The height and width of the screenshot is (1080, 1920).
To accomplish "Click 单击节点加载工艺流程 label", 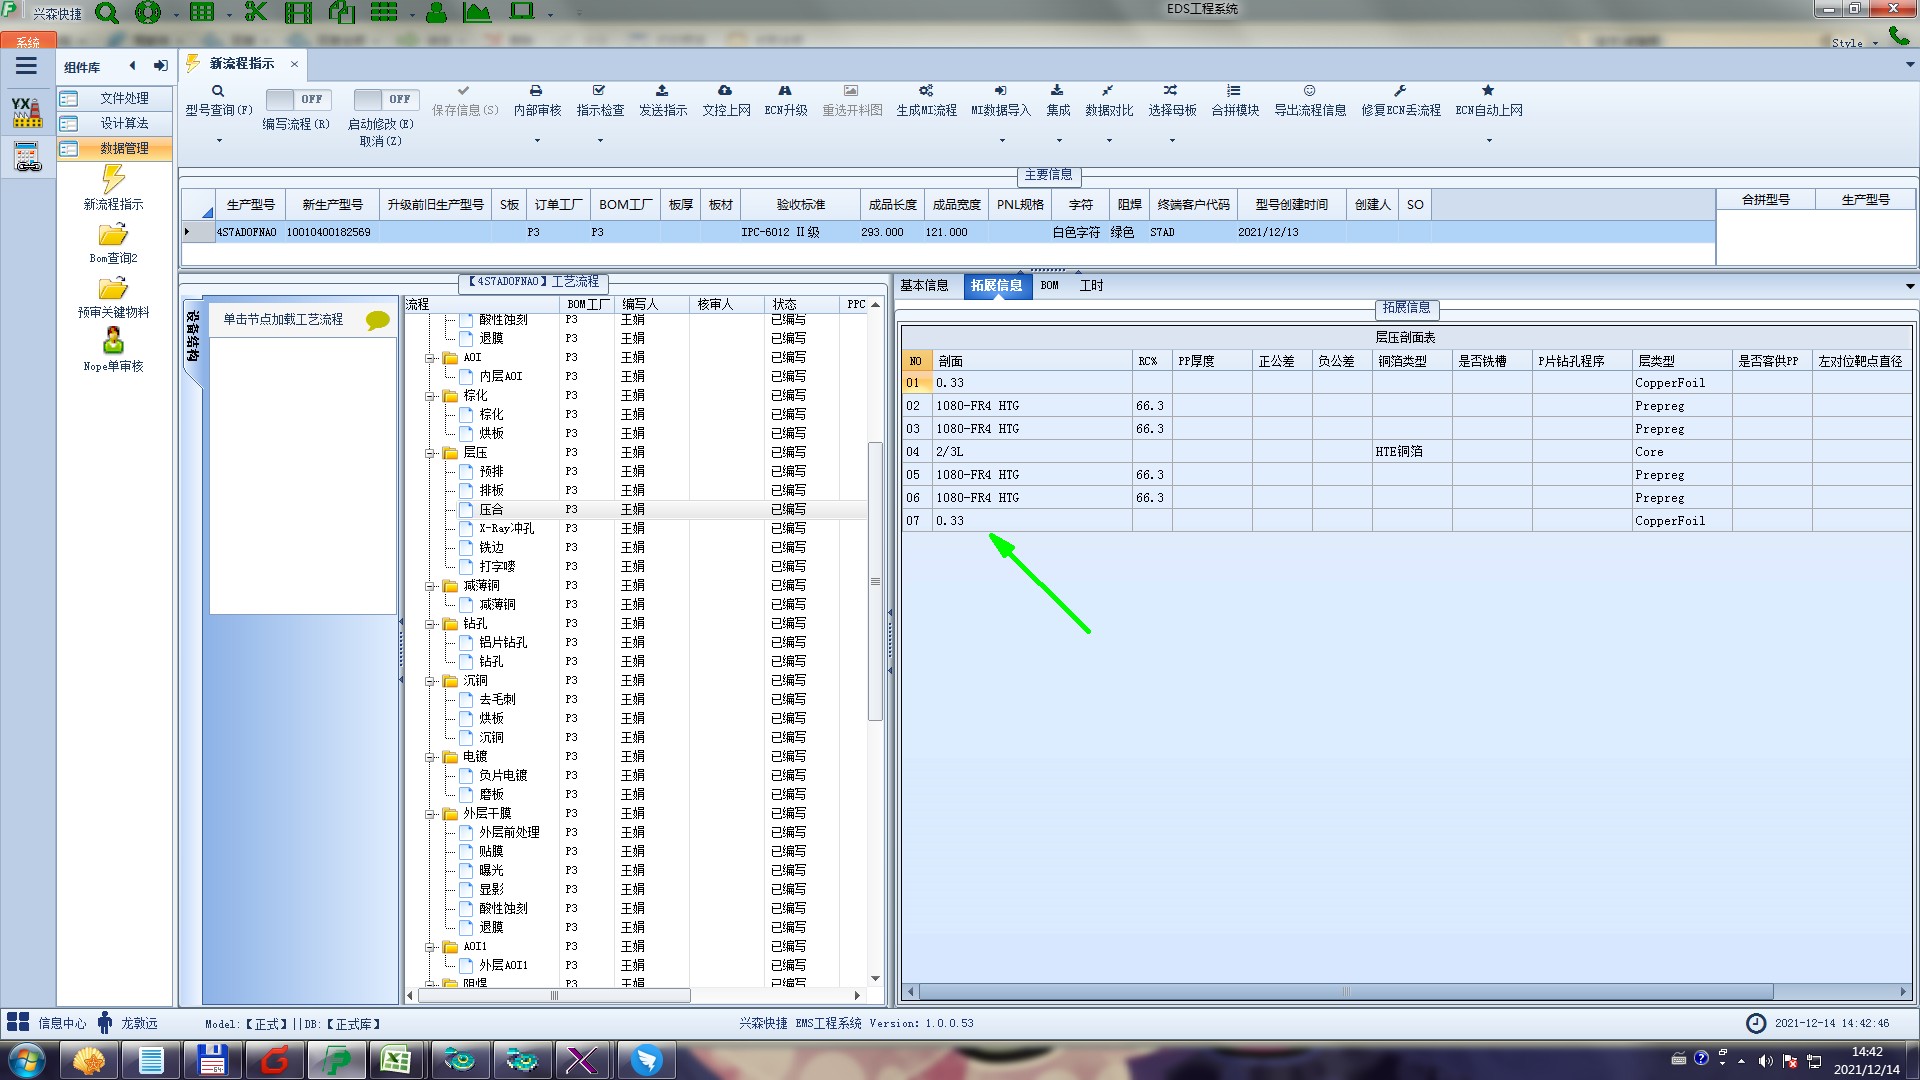I will (283, 320).
